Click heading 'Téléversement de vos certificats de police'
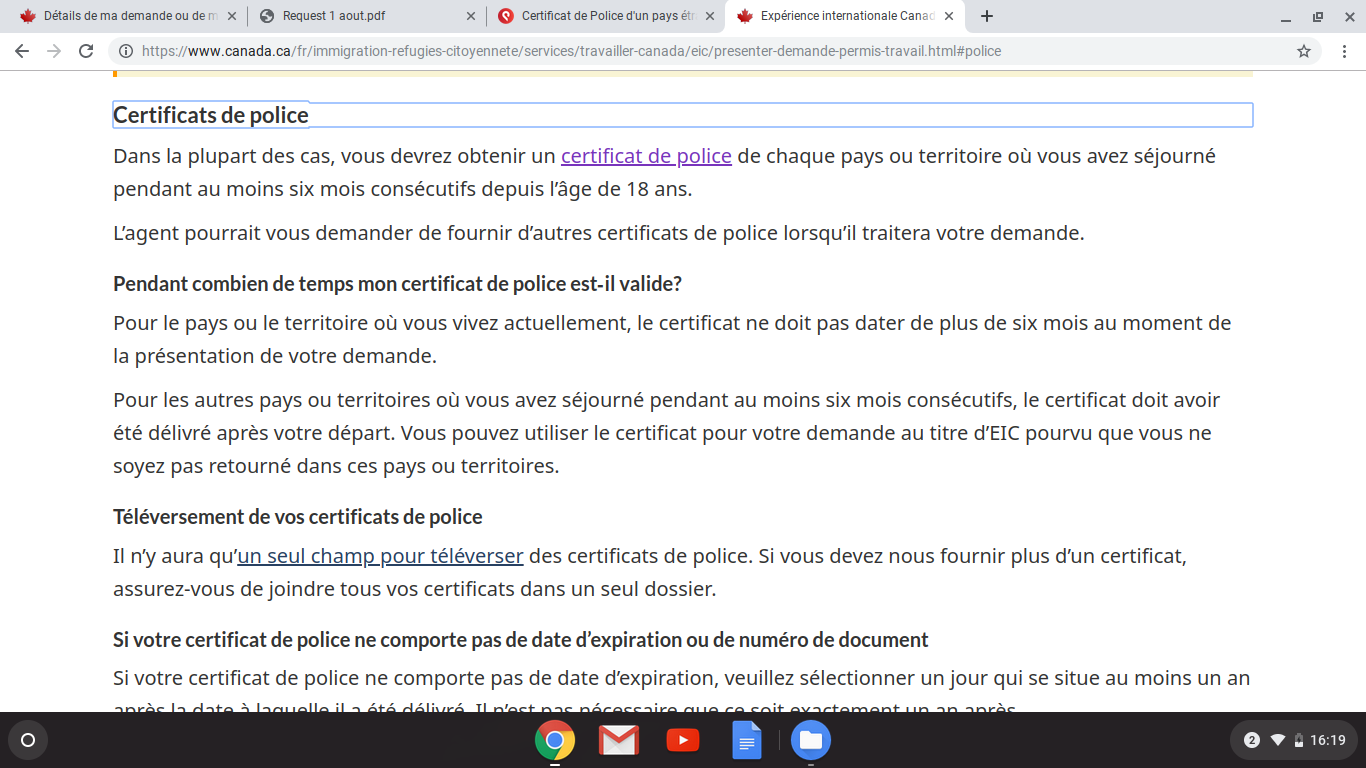 (x=298, y=517)
